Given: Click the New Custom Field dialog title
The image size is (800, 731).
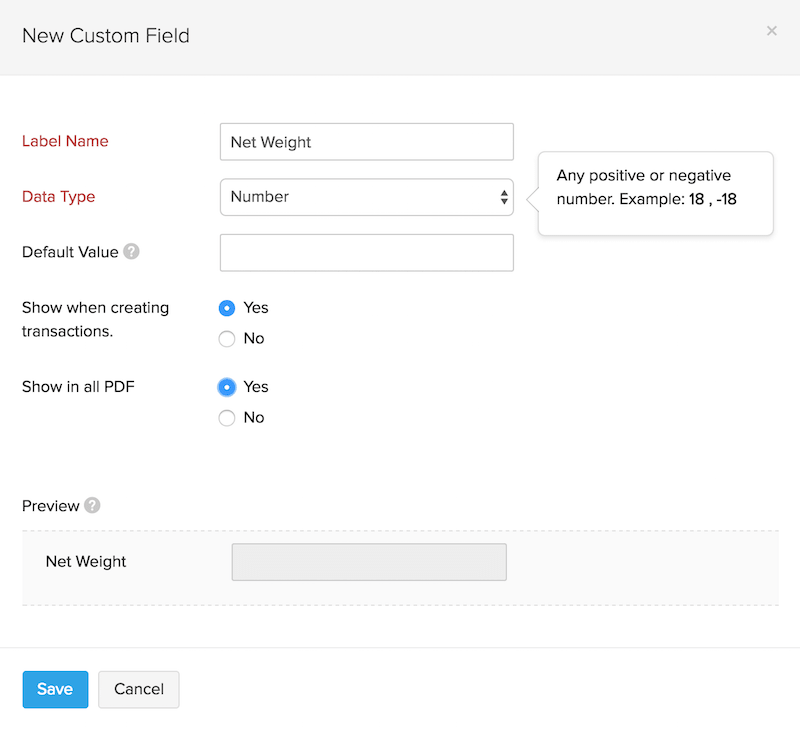Looking at the screenshot, I should [106, 36].
